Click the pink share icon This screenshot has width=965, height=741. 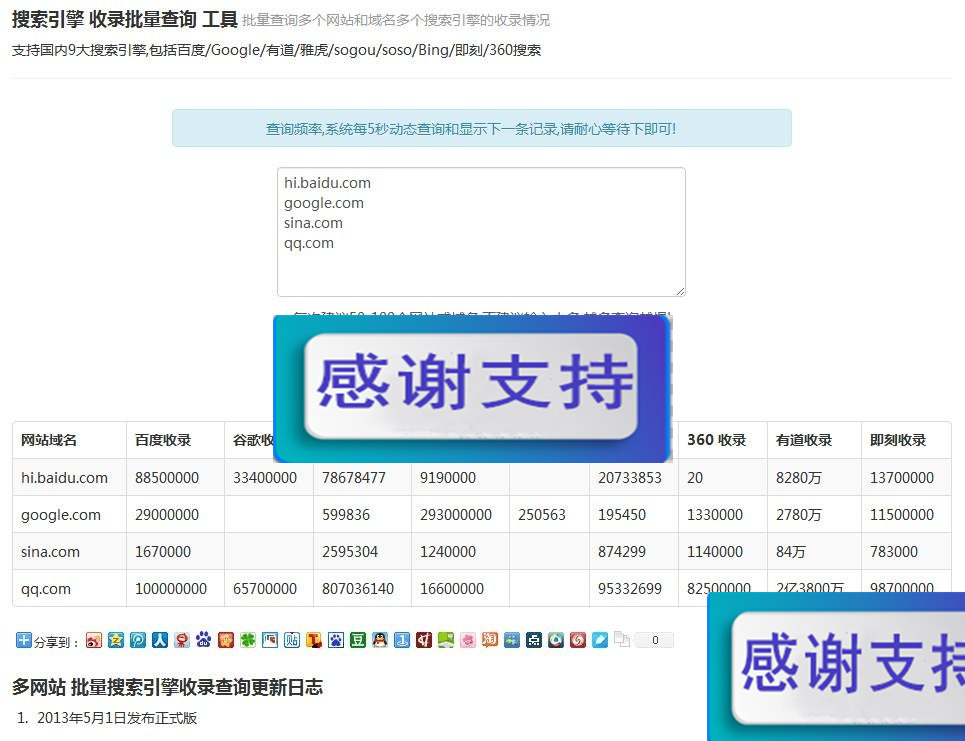(468, 640)
